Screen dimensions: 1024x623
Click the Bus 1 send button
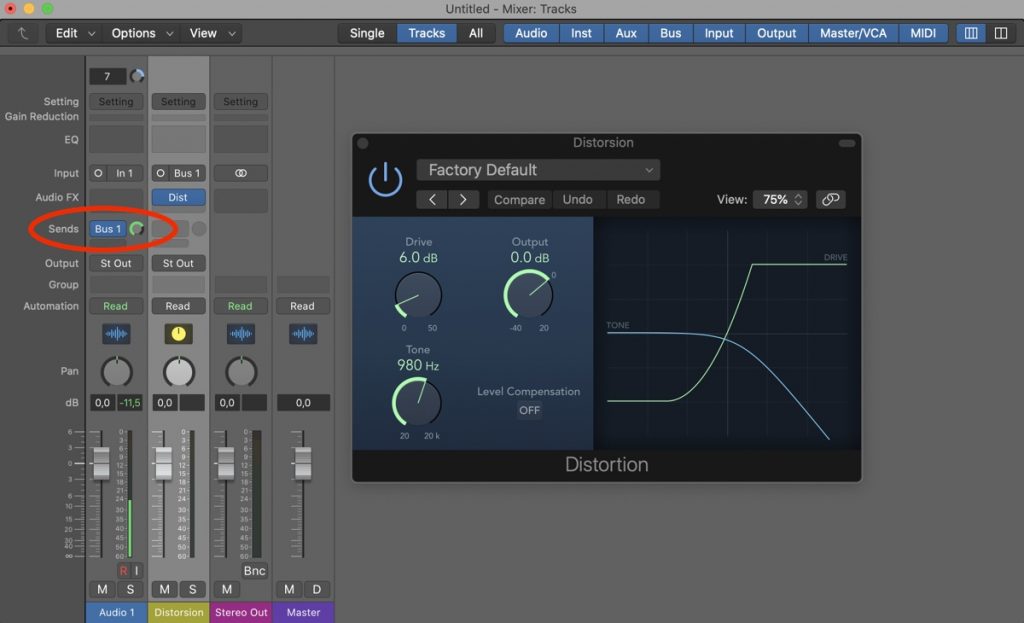(108, 229)
